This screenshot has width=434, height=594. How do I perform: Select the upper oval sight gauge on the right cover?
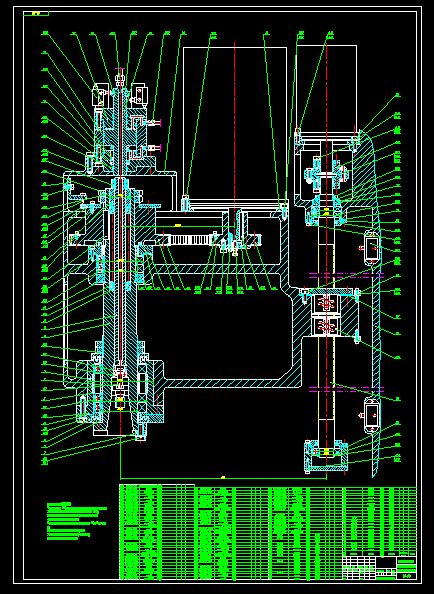click(x=372, y=249)
